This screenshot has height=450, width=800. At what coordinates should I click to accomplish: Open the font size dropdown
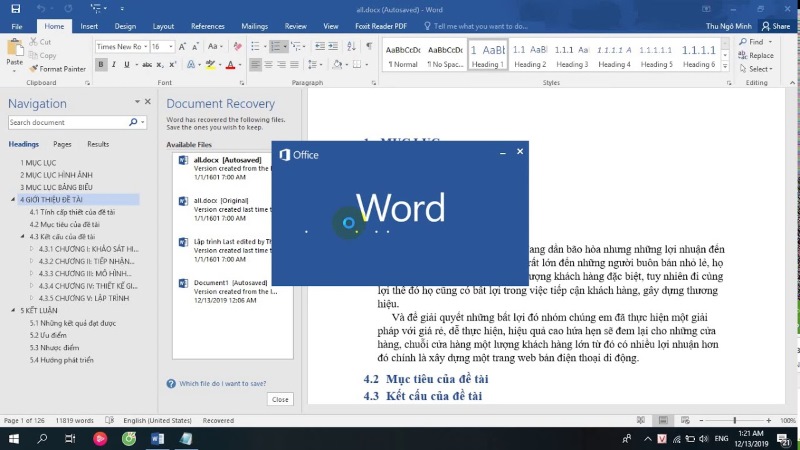click(170, 46)
